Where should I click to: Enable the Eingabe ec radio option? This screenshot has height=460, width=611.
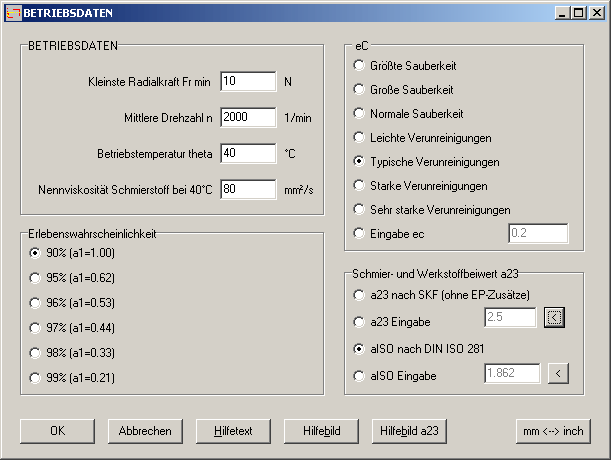coord(359,234)
